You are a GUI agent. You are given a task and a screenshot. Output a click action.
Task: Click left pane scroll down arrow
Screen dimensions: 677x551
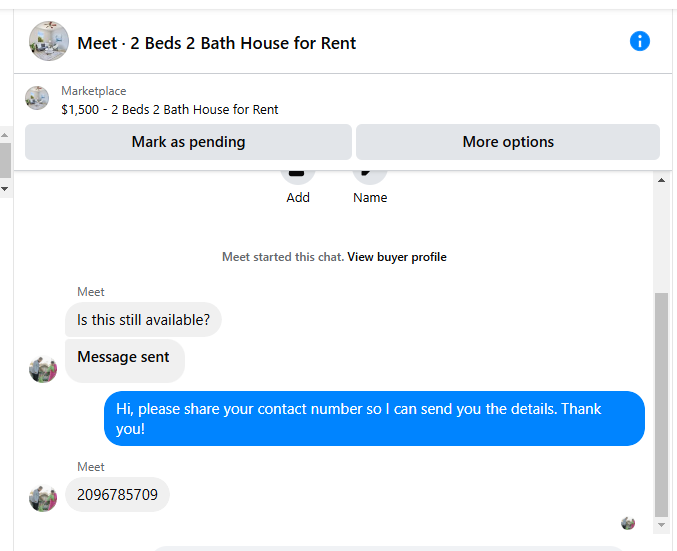[x=5, y=189]
